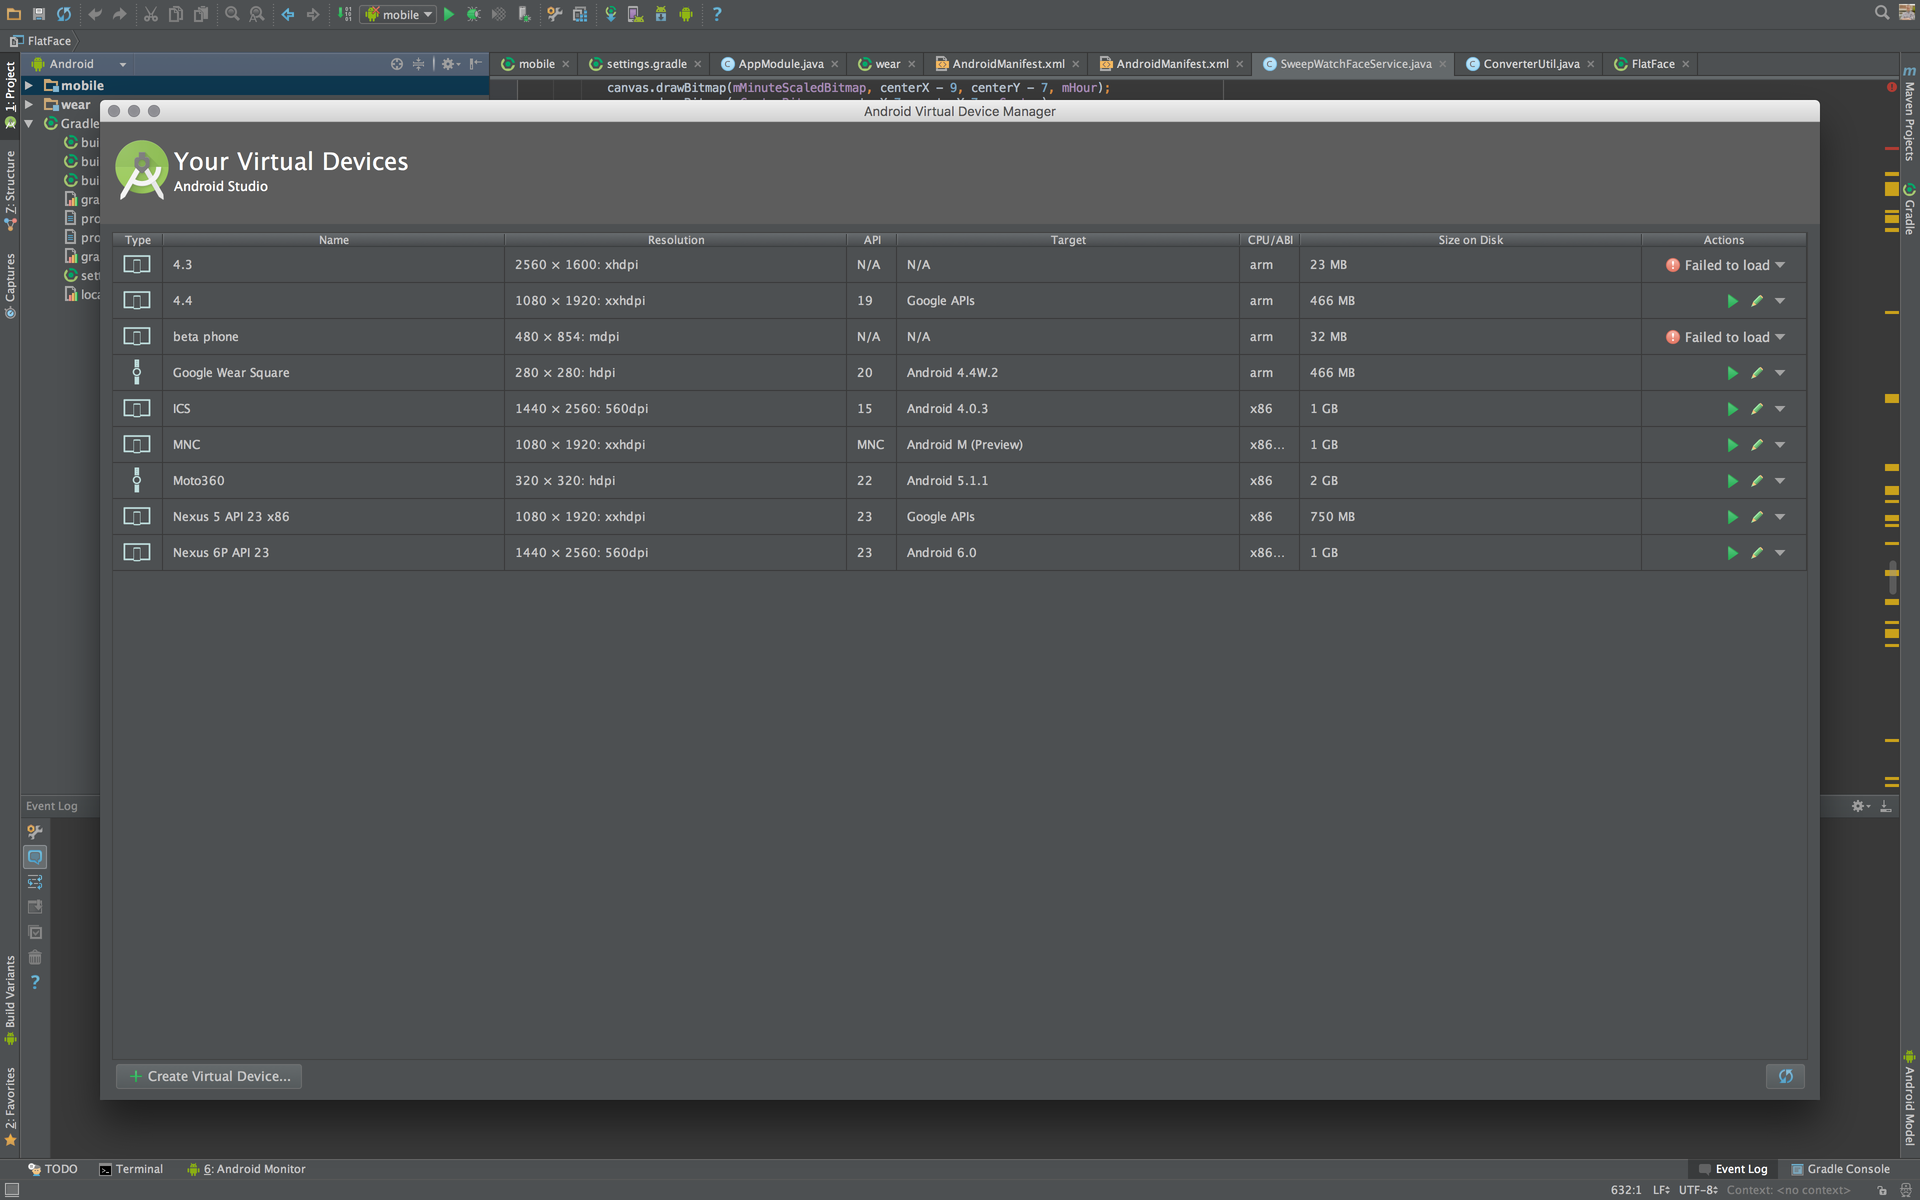Launch the Nexus 5 API 23 x86 emulator

[1732, 517]
